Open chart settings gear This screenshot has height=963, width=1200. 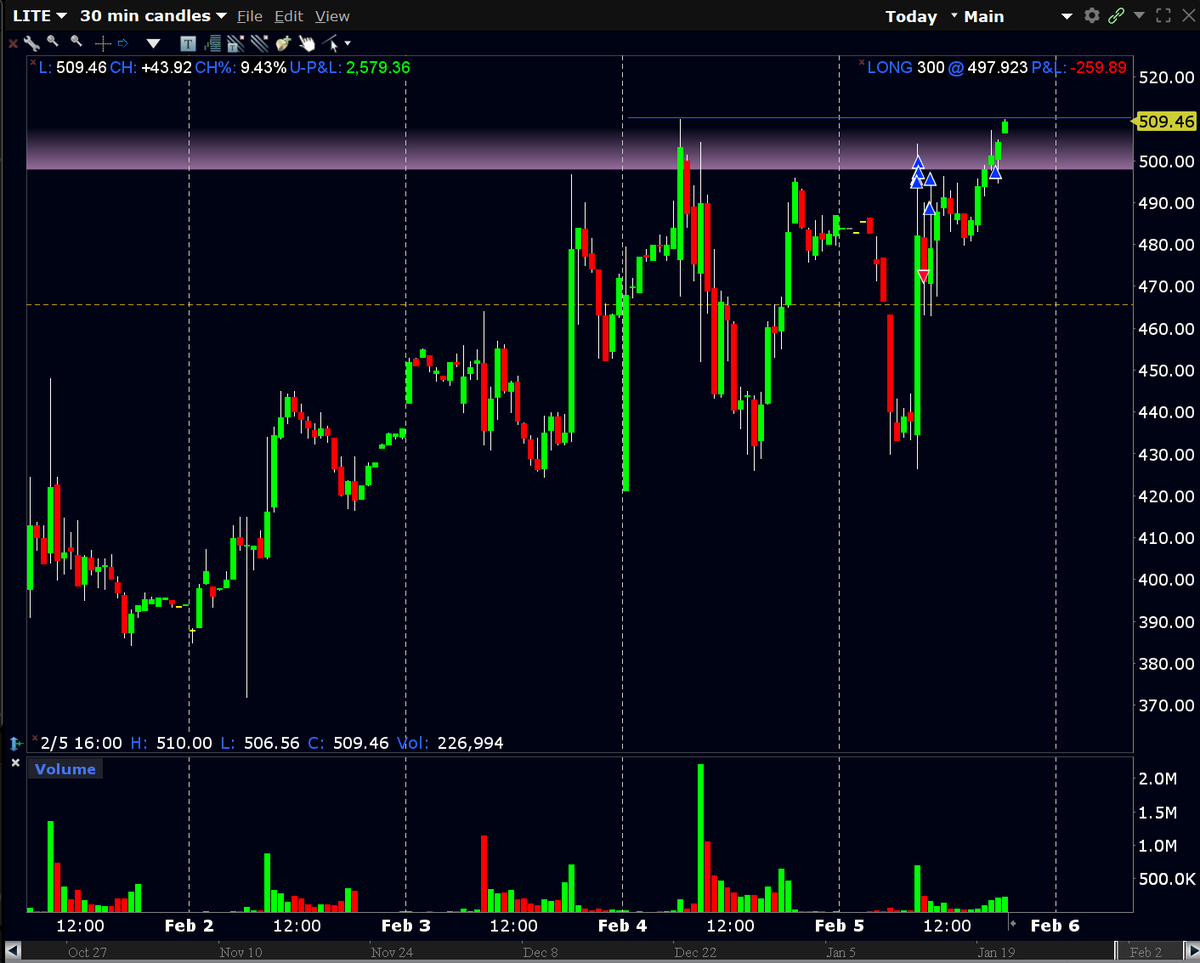[x=1092, y=16]
